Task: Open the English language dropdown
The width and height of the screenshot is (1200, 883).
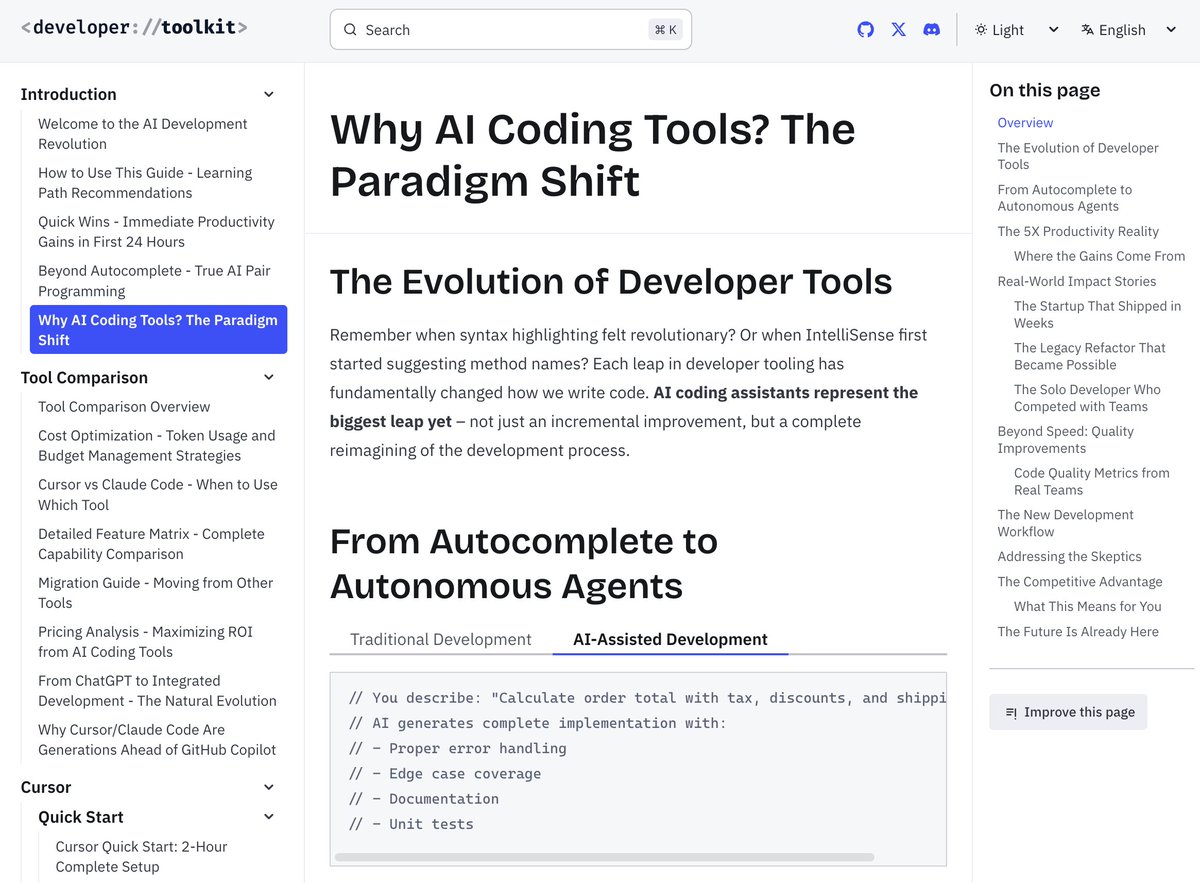Action: coord(1129,30)
